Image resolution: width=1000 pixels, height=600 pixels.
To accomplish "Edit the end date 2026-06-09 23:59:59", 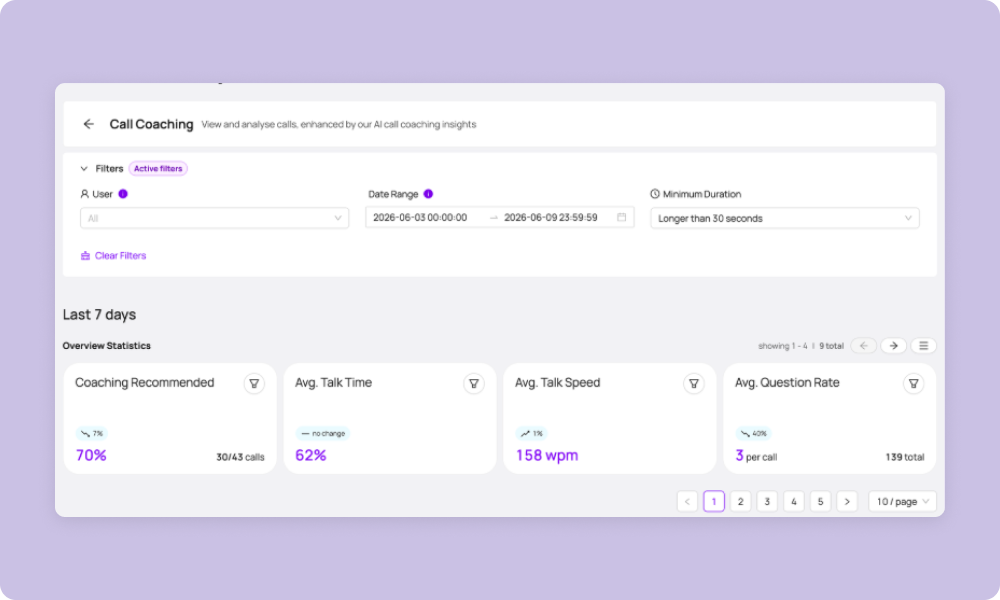I will click(x=551, y=217).
